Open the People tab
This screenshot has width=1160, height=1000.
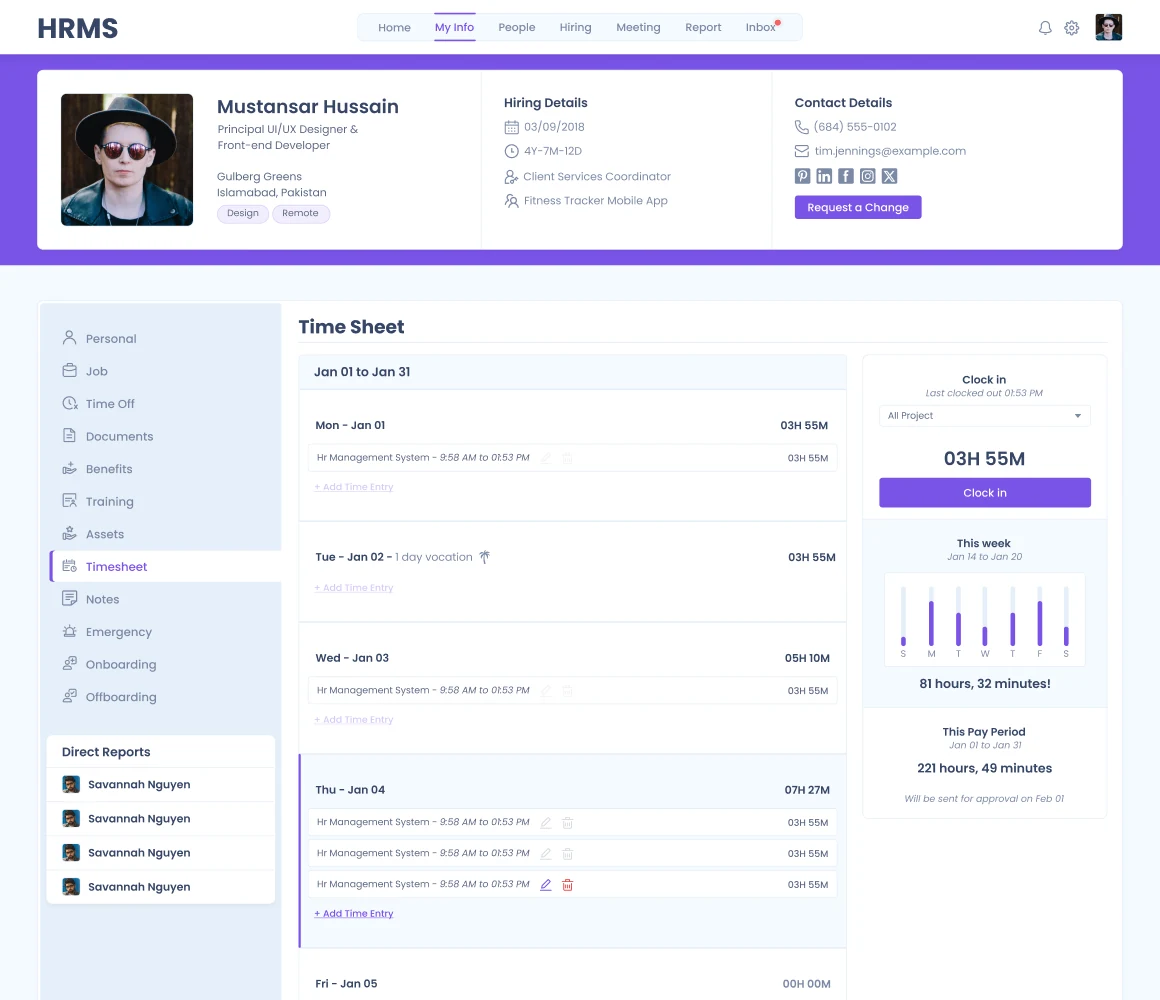tap(516, 27)
